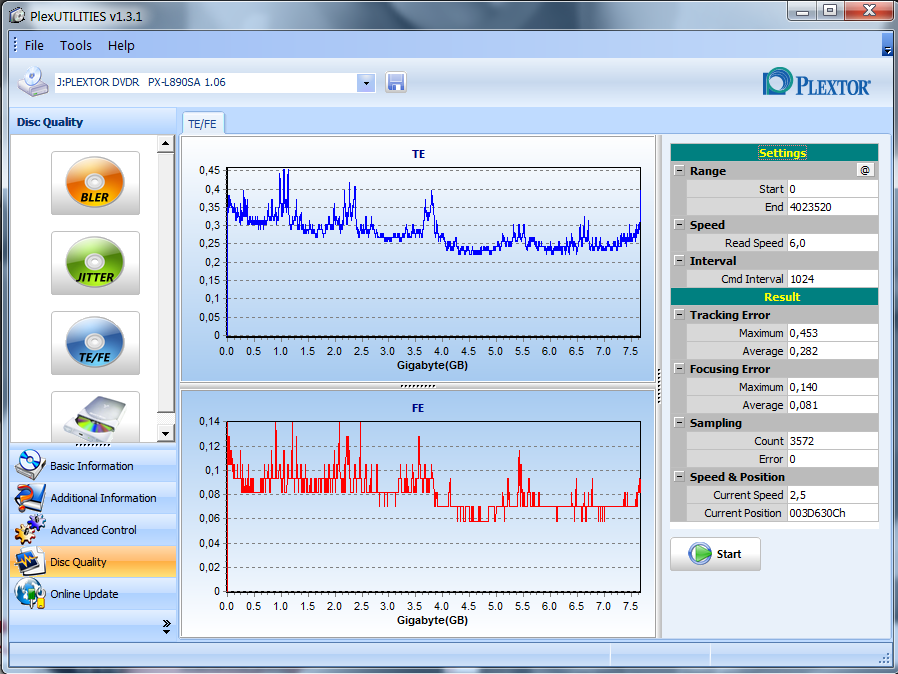
Task: Click the Read Speed value 6,0
Action: pyautogui.click(x=833, y=243)
